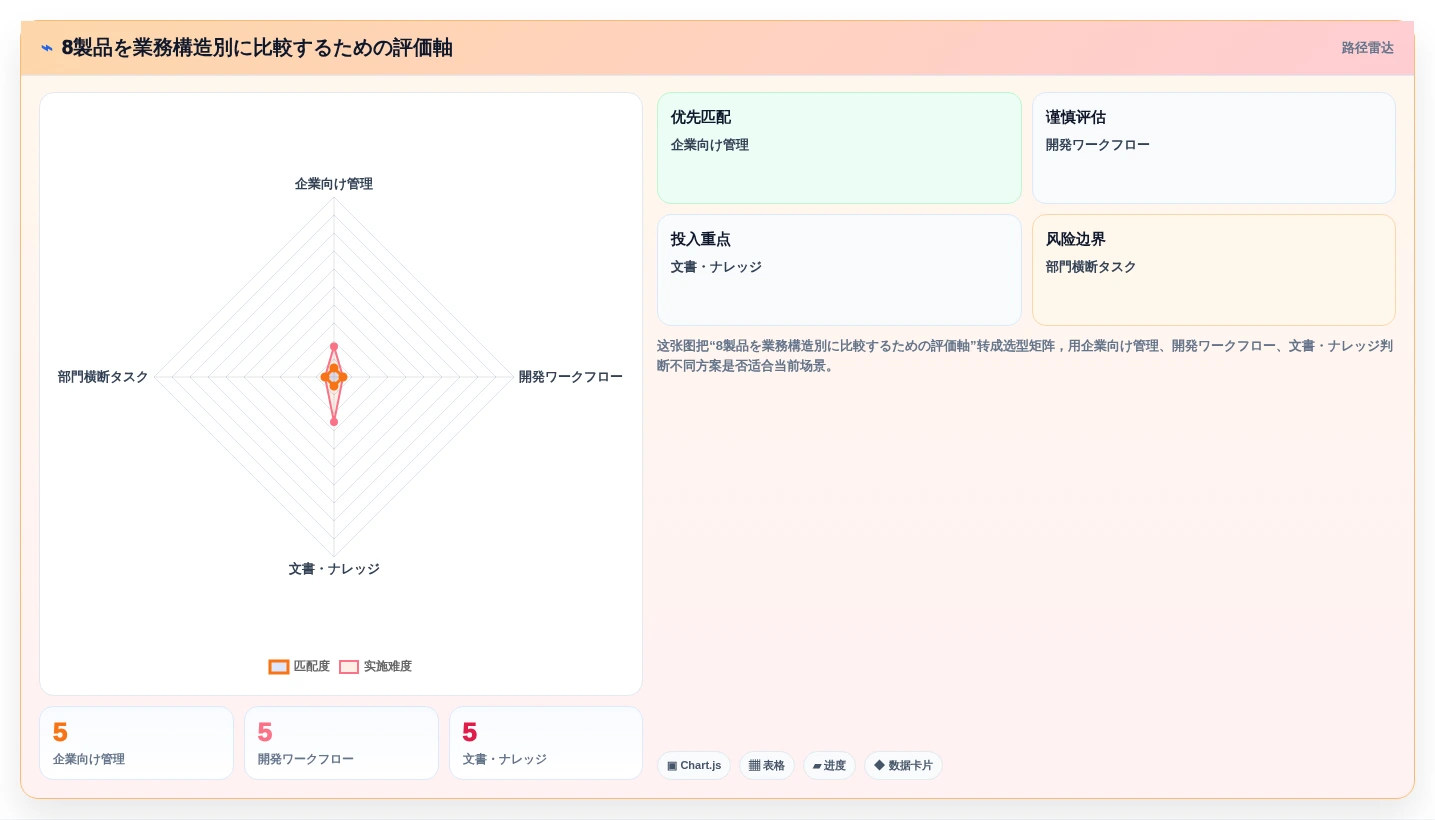Image resolution: width=1435 pixels, height=820 pixels.
Task: Select the 风险边界 quadrant card
Action: point(1214,270)
